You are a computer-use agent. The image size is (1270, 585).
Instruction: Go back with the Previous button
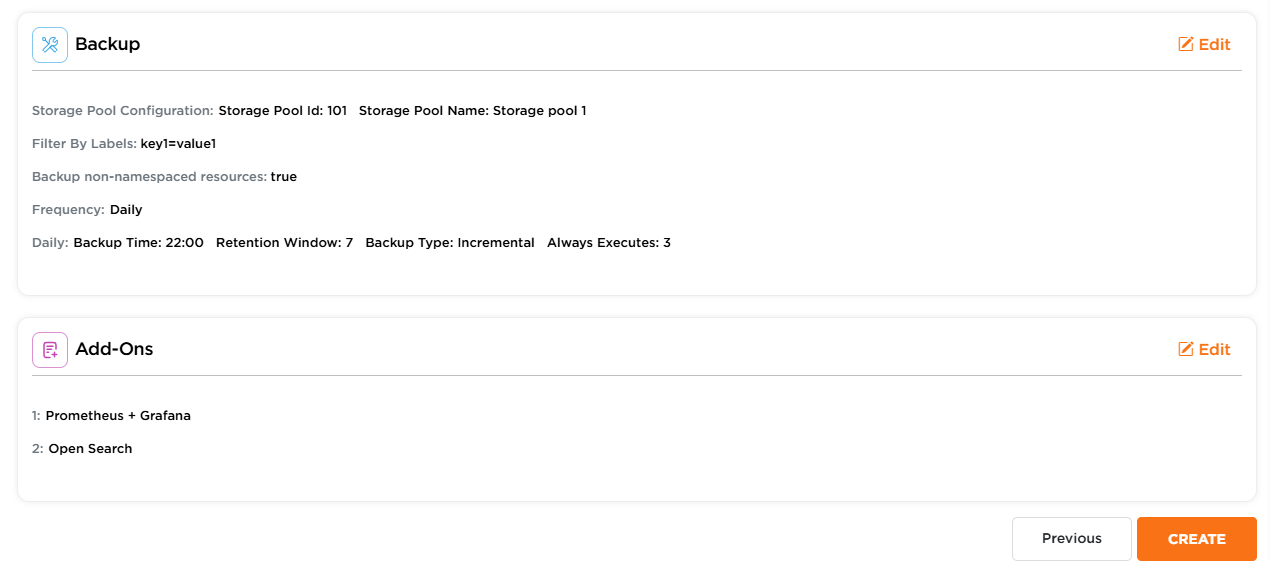(x=1072, y=539)
